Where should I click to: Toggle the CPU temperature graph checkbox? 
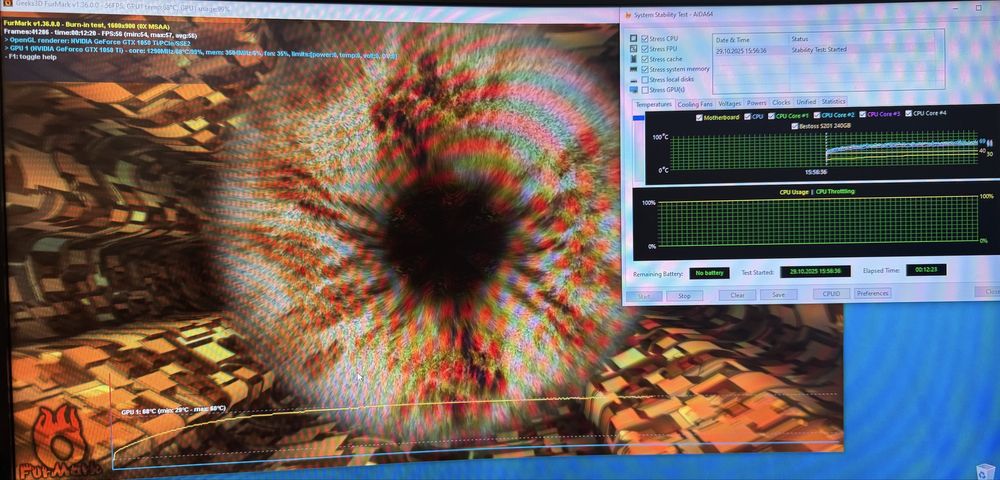coord(747,117)
